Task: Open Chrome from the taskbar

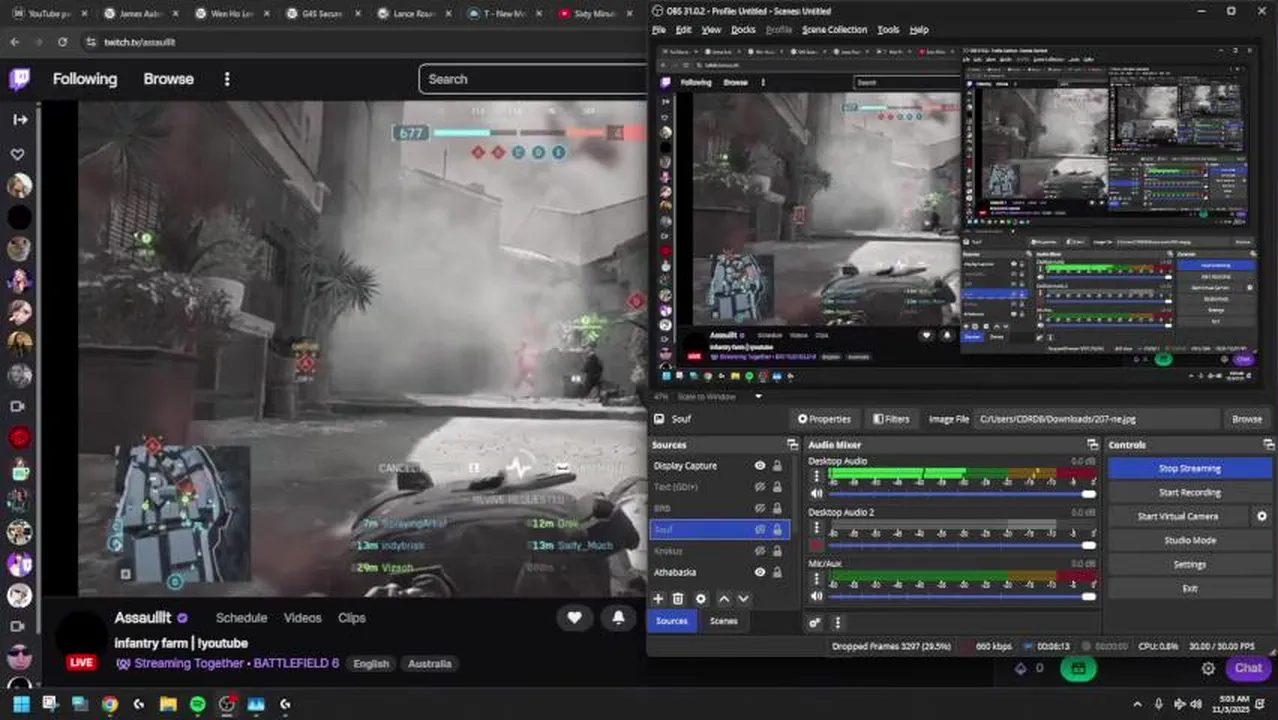Action: coord(110,704)
